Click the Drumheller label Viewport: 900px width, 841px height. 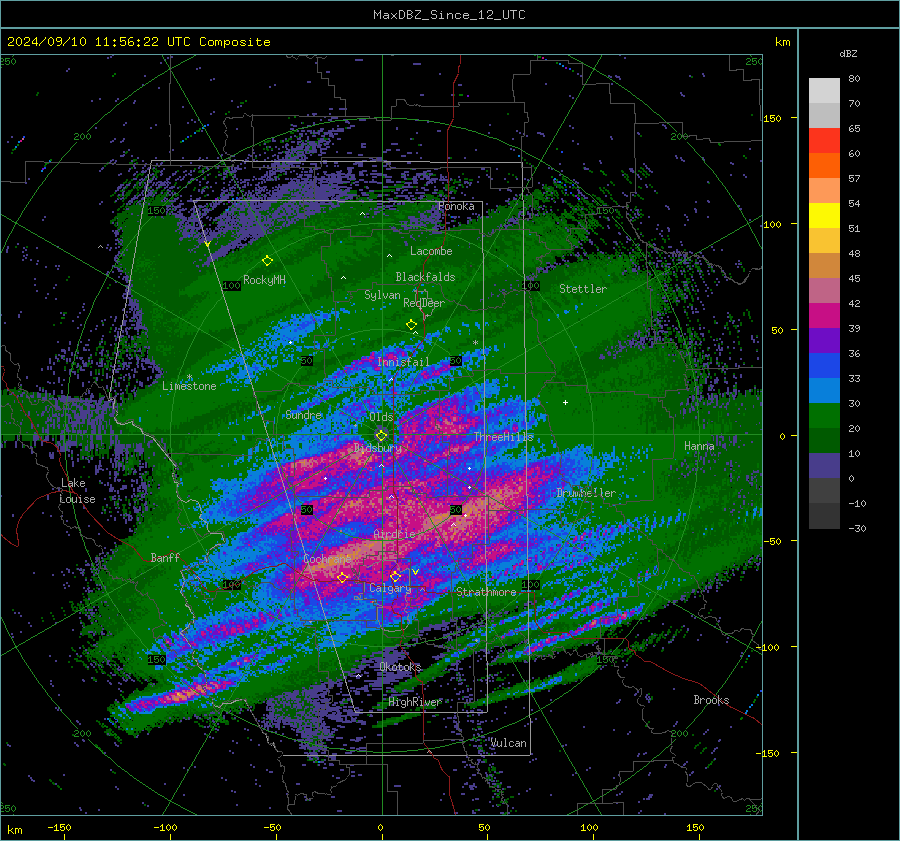pos(586,493)
